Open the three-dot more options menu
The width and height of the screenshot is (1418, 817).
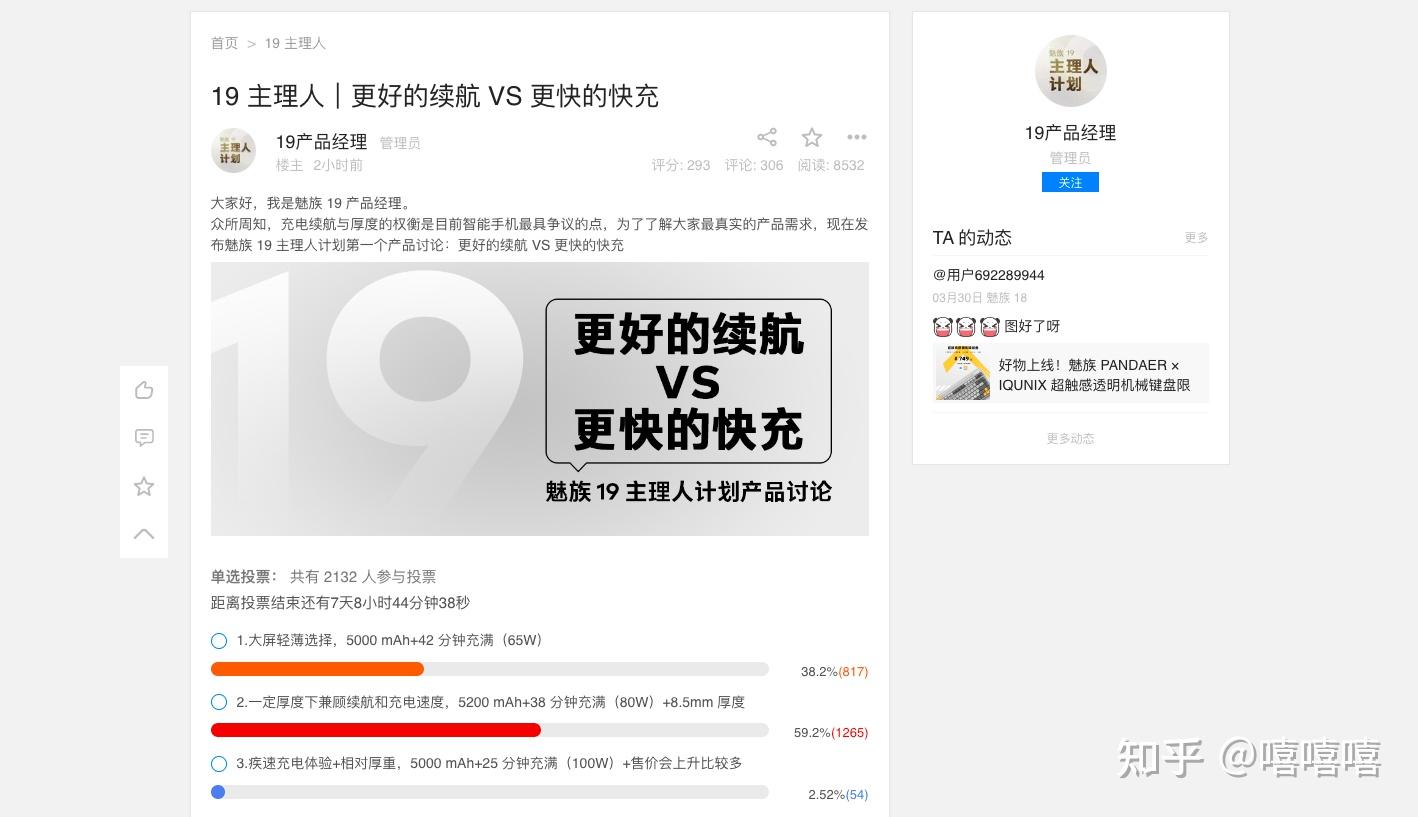tap(857, 137)
